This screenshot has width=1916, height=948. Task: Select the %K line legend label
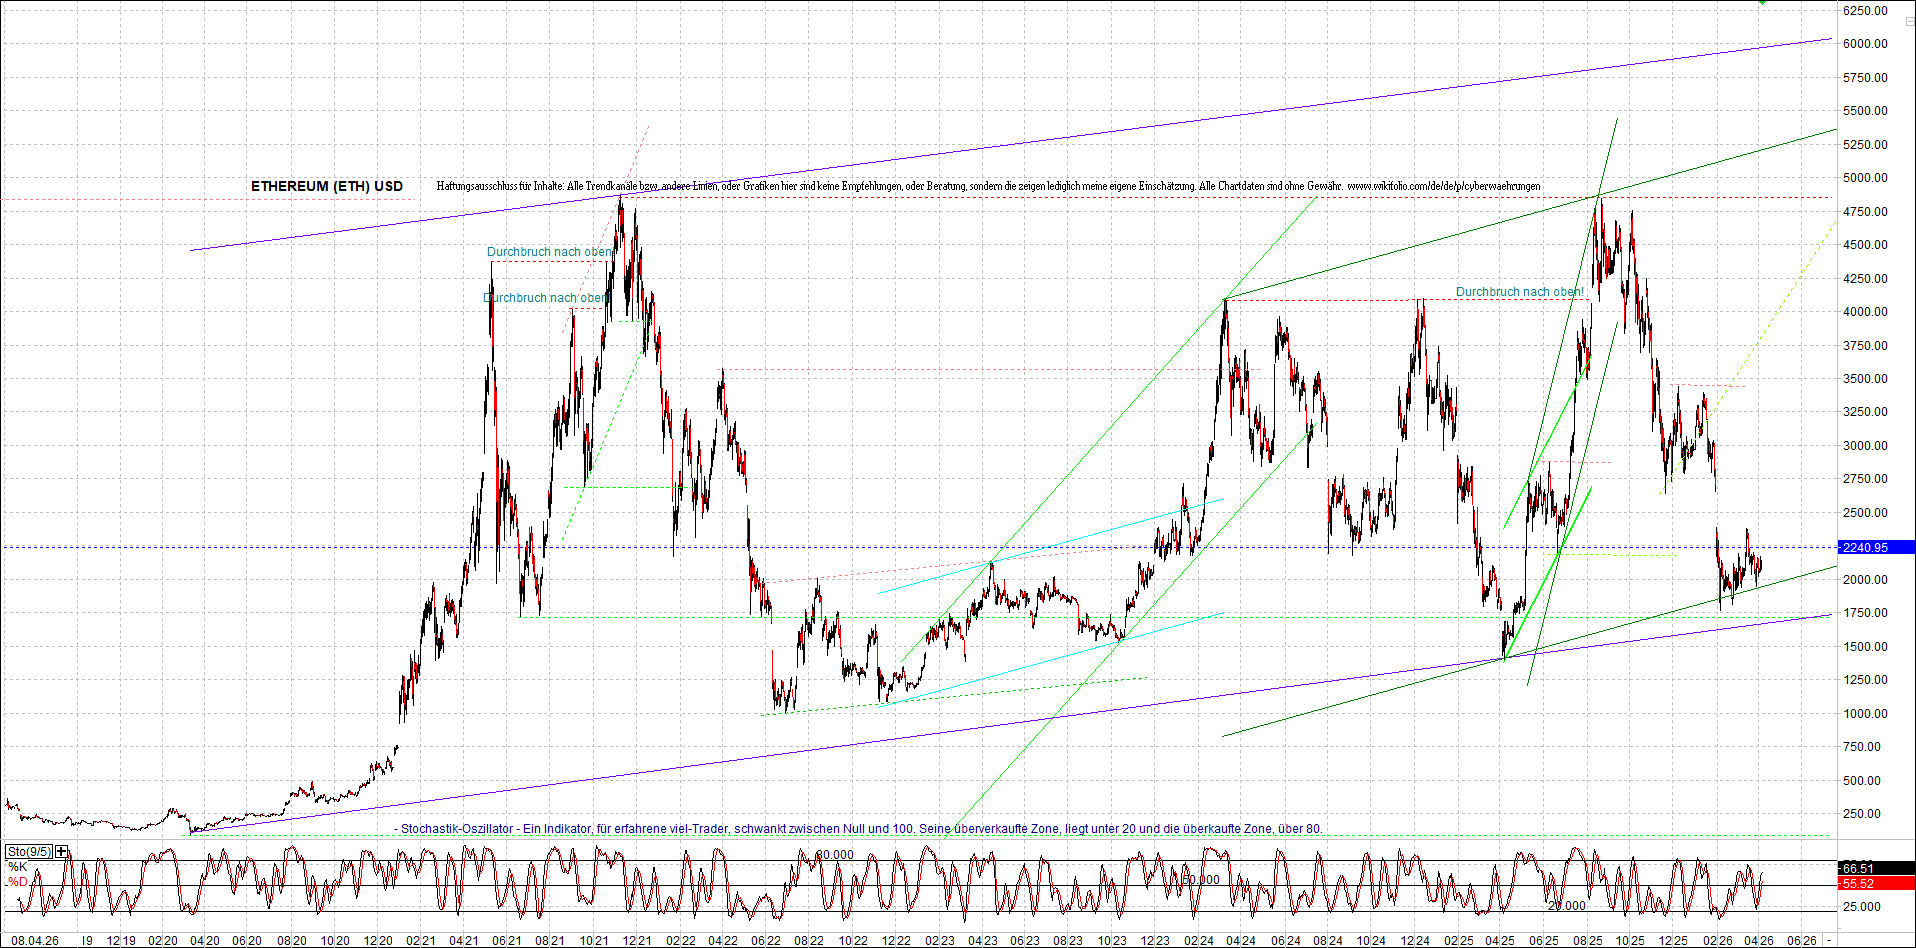(x=18, y=867)
